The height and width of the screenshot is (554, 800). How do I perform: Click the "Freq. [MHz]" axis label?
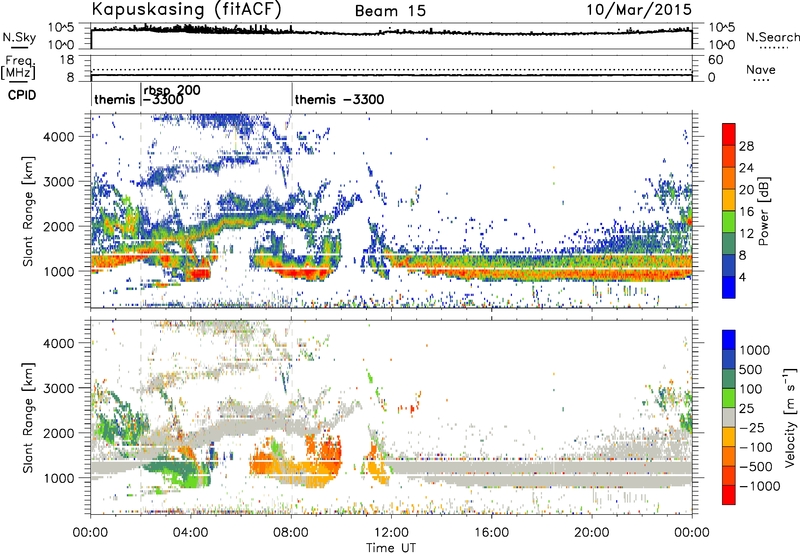pyautogui.click(x=19, y=68)
